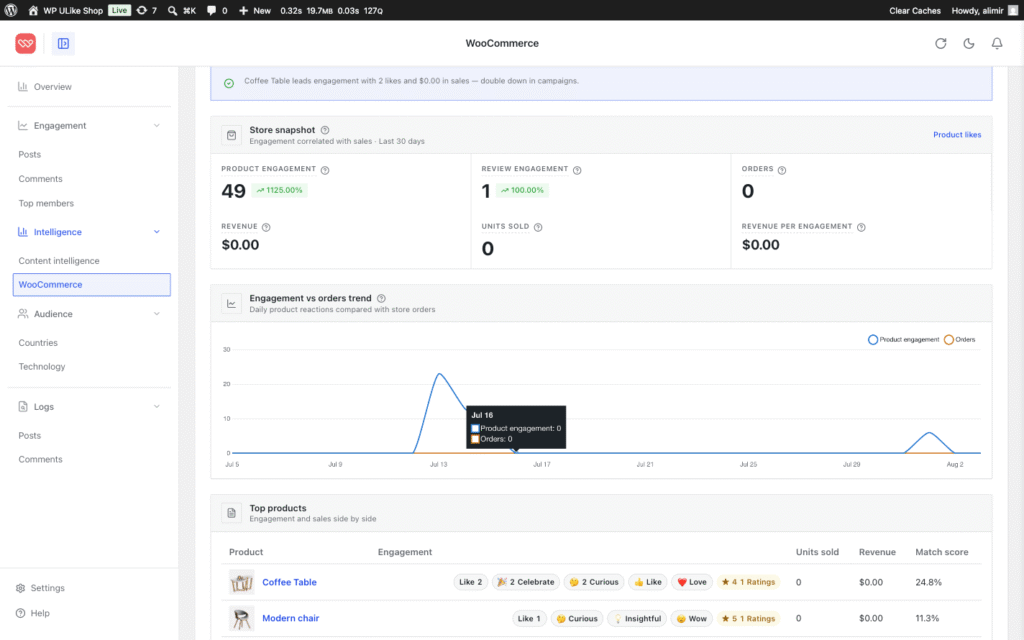The height and width of the screenshot is (640, 1024).
Task: Click Modern chair's Insightful badge
Action: (637, 618)
